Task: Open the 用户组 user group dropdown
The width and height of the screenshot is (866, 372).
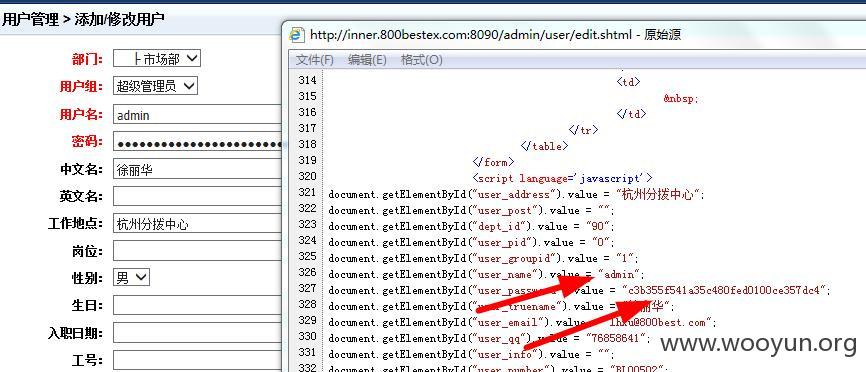Action: (155, 86)
